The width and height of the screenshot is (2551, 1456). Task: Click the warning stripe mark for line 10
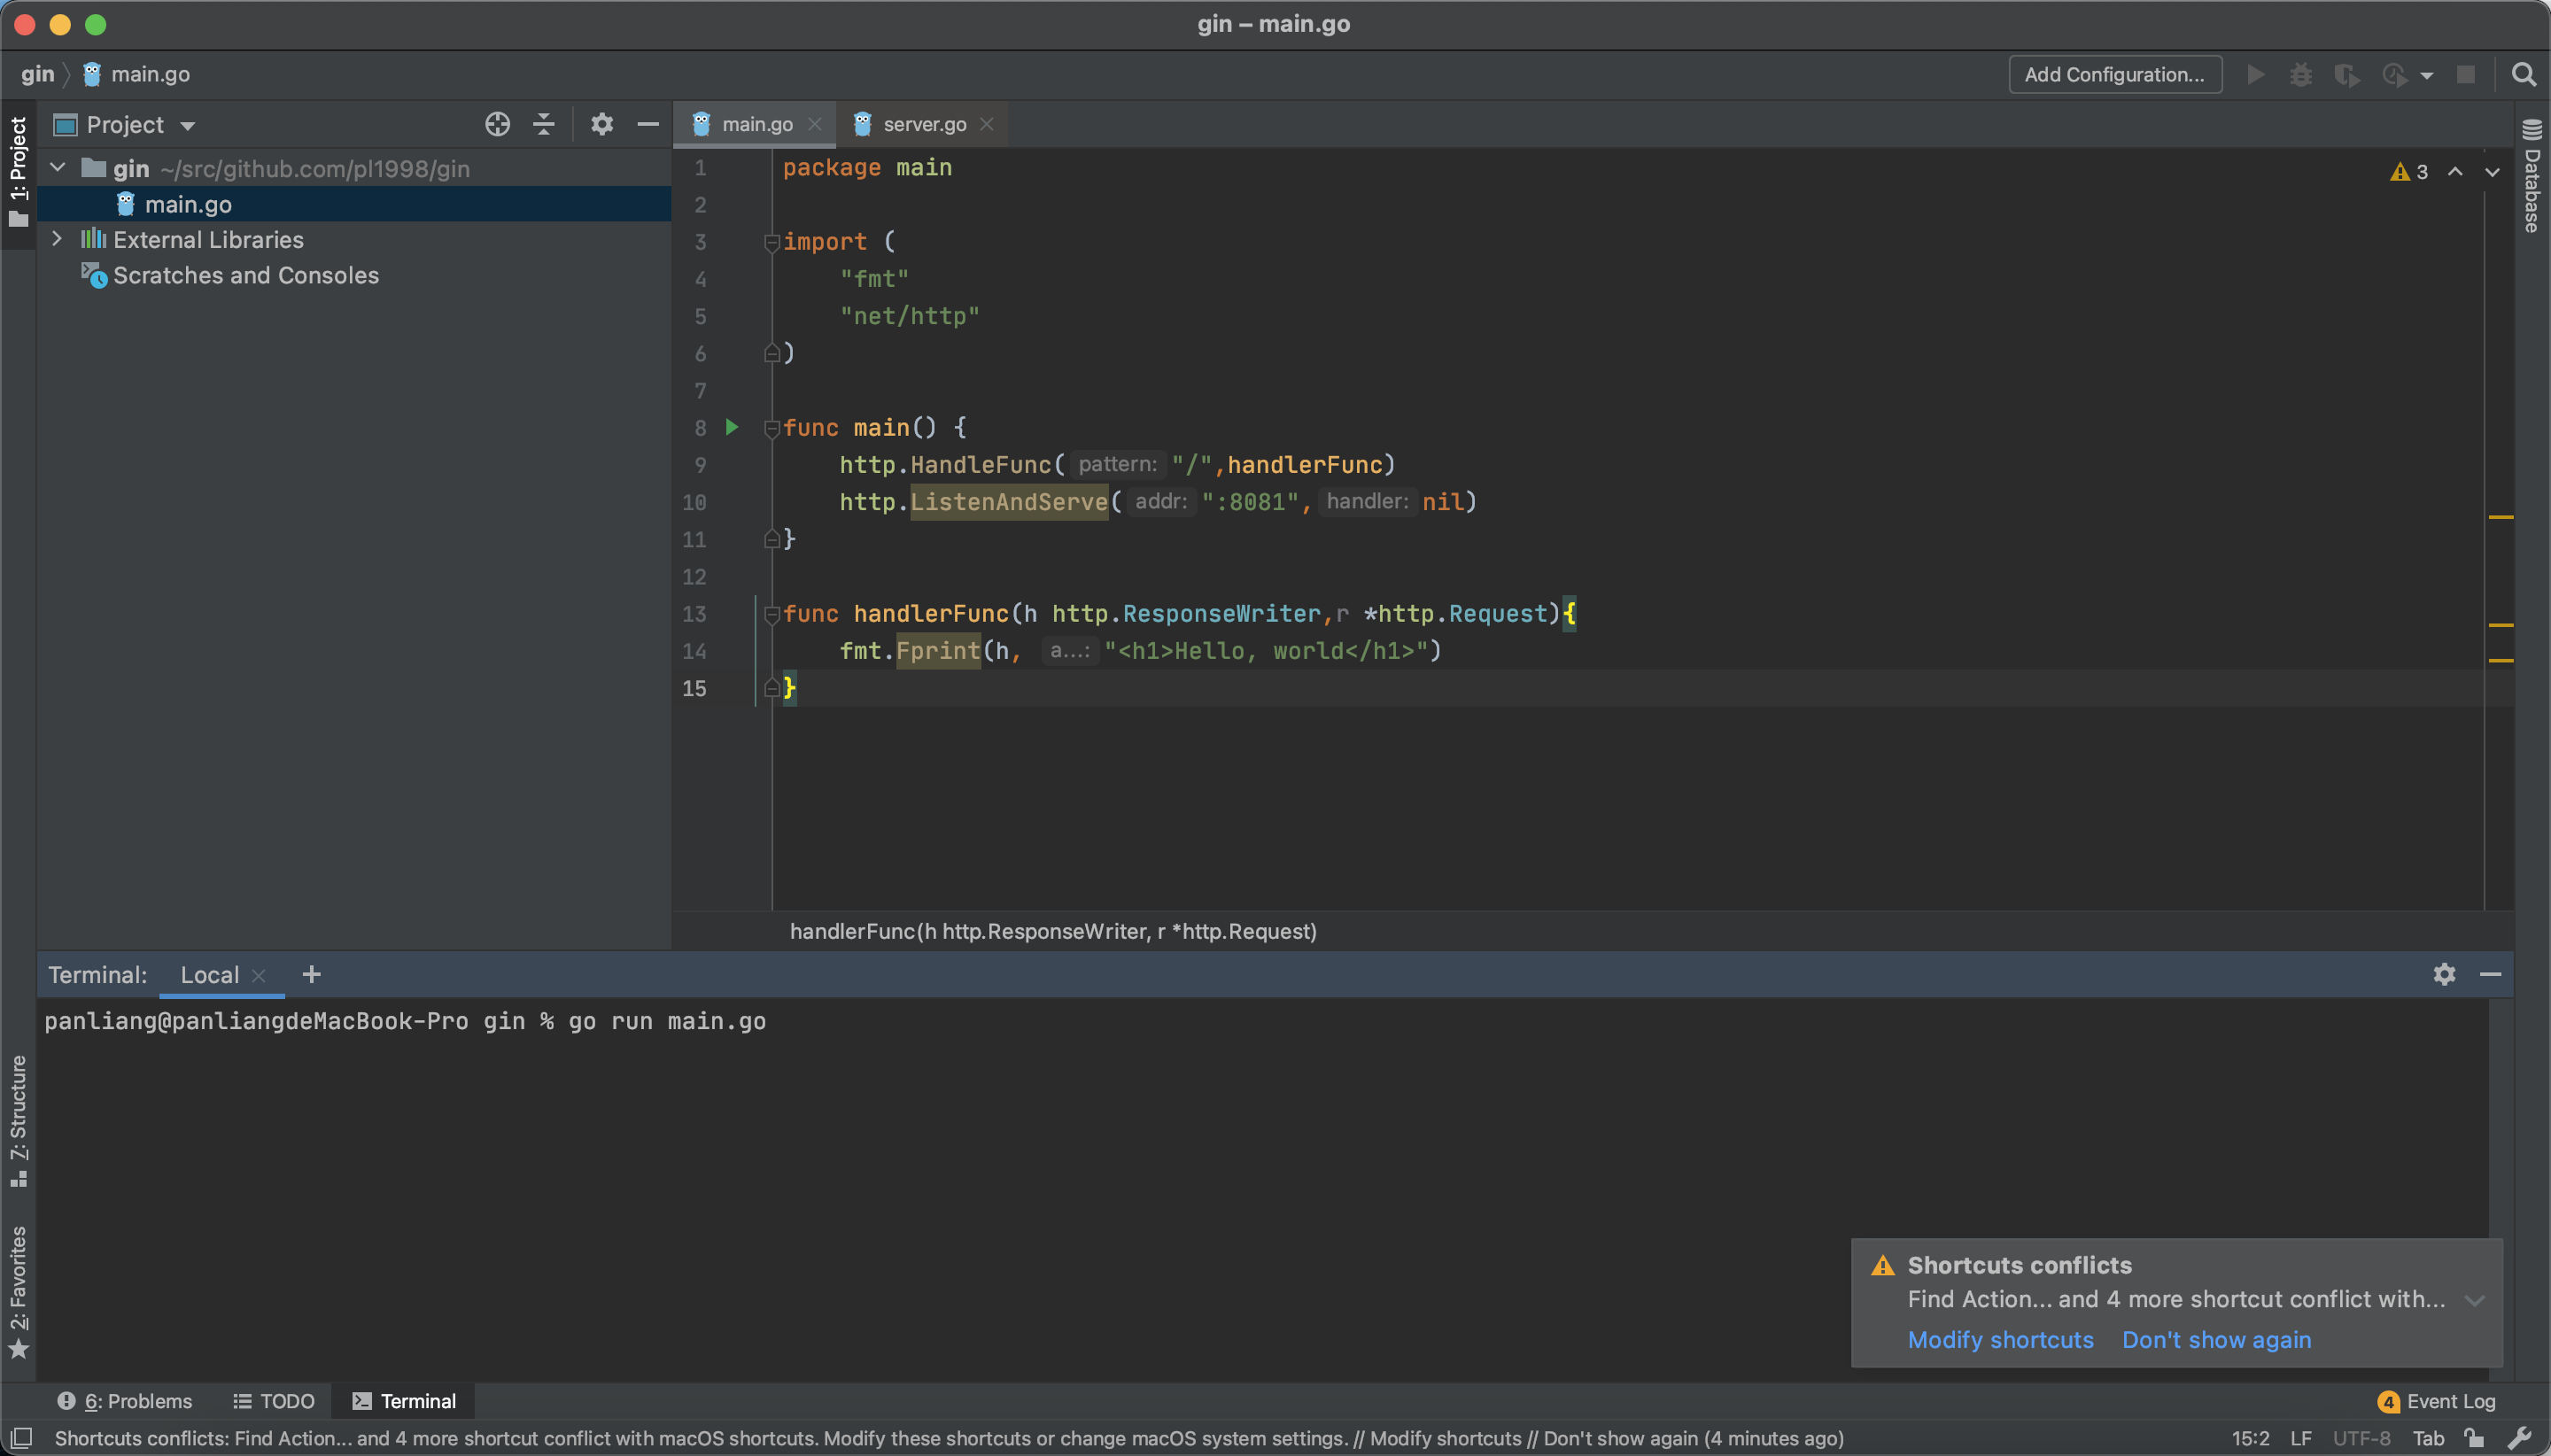point(2500,517)
